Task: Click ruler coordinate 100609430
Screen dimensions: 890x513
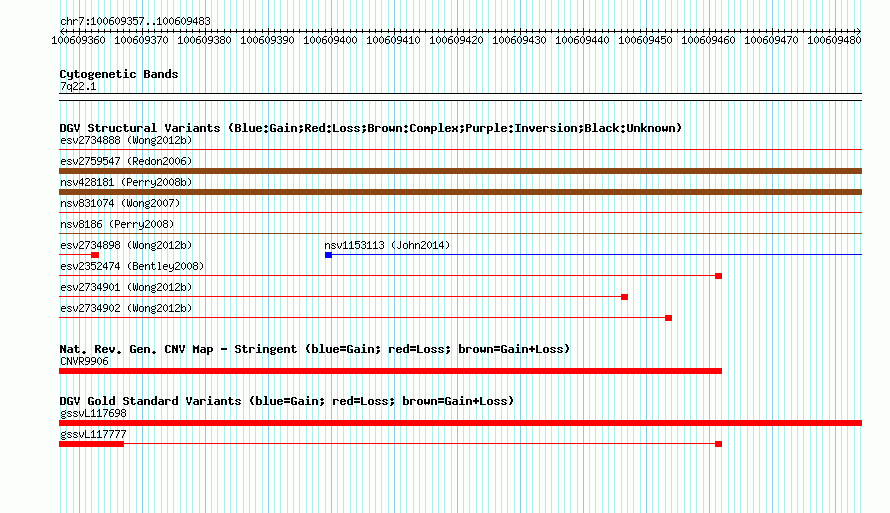Action: point(519,40)
